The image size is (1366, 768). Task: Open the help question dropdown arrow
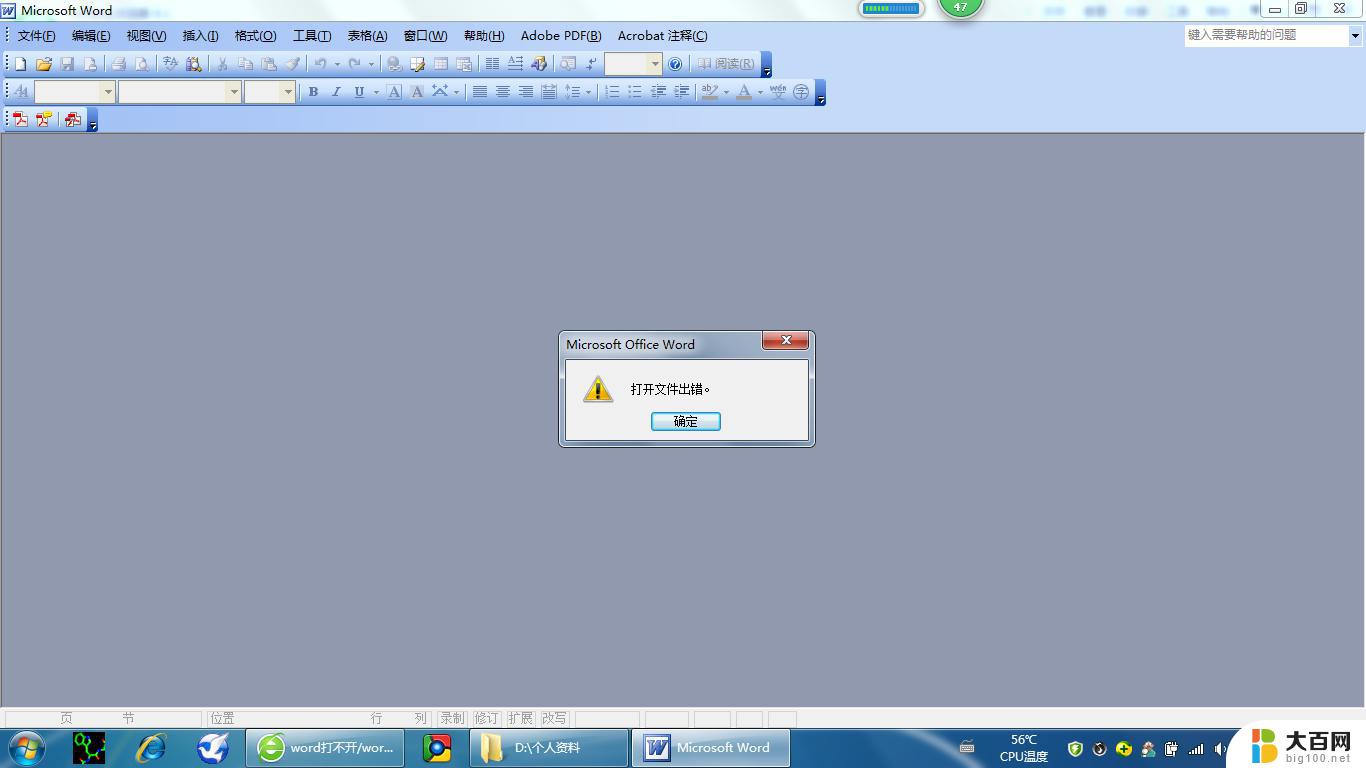(1355, 35)
